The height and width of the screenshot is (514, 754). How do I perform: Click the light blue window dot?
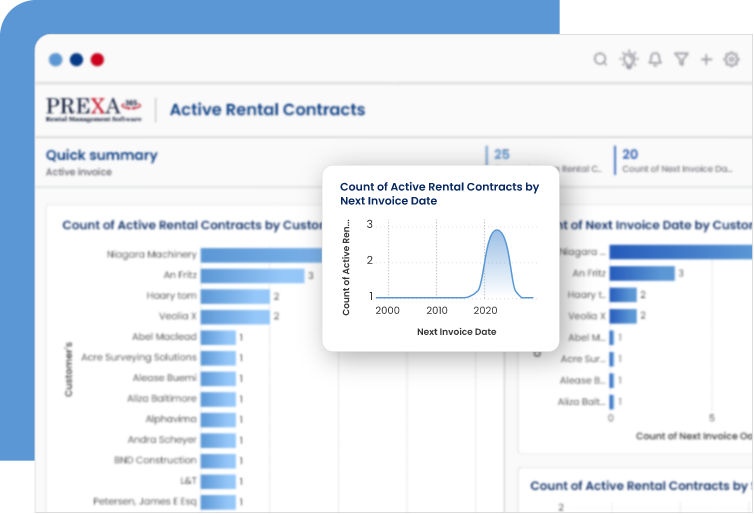coord(55,60)
